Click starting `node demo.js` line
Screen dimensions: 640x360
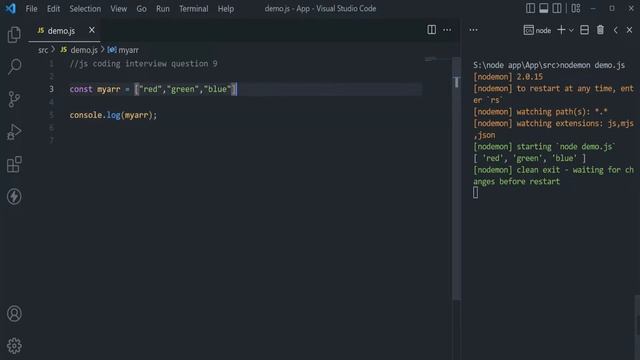click(x=544, y=147)
